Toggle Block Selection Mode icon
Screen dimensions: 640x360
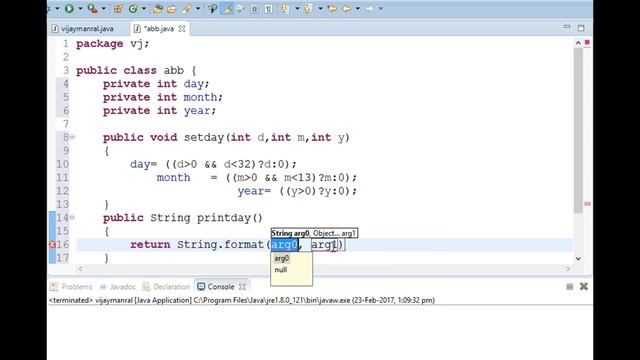pyautogui.click(x=254, y=8)
